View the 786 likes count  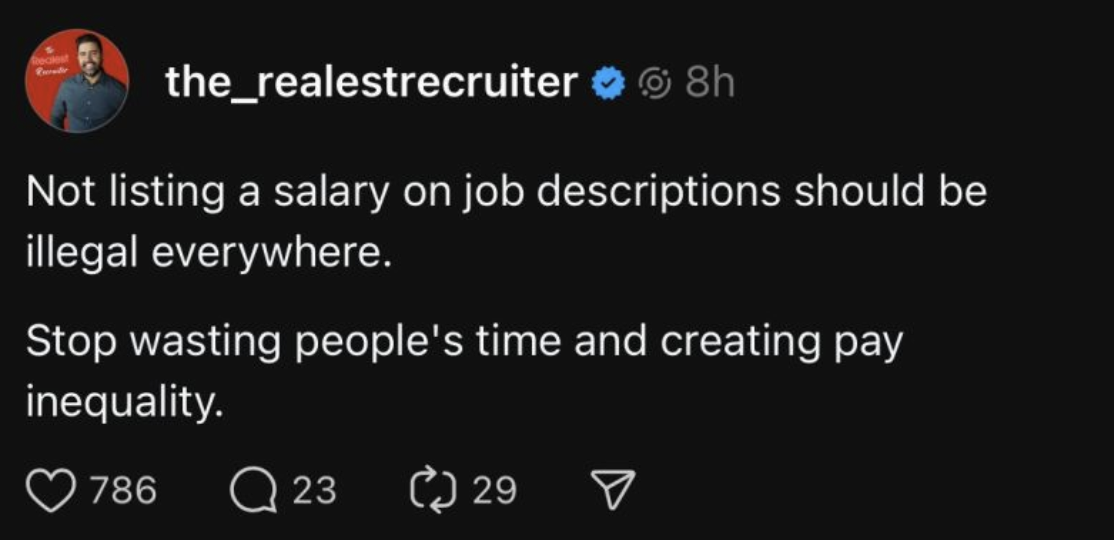point(123,490)
